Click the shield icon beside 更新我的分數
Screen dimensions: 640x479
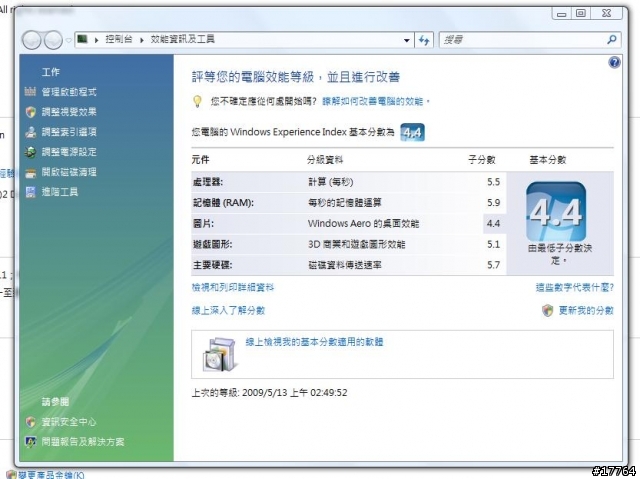click(x=547, y=310)
